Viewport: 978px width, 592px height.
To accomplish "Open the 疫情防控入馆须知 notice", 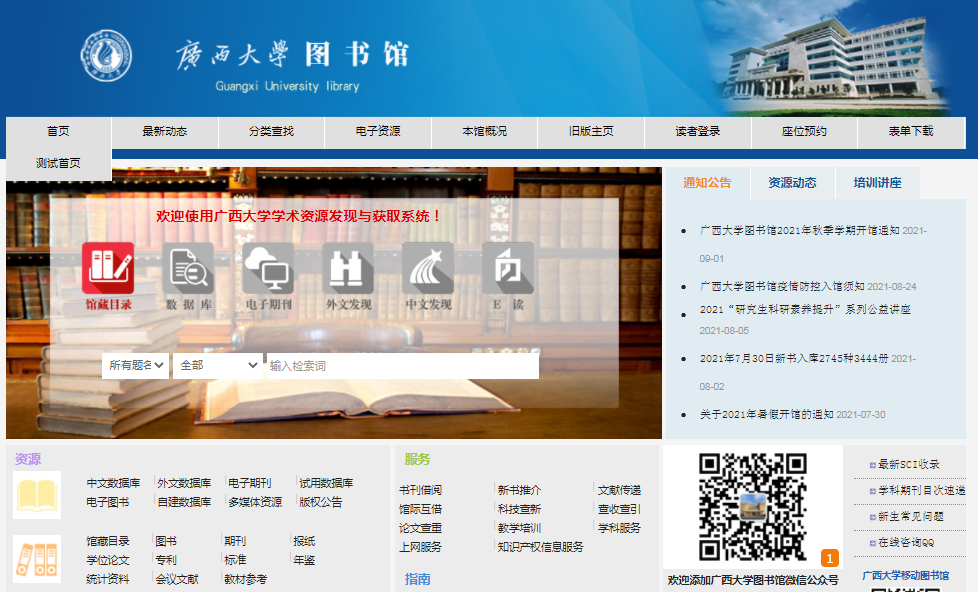I will click(x=782, y=286).
